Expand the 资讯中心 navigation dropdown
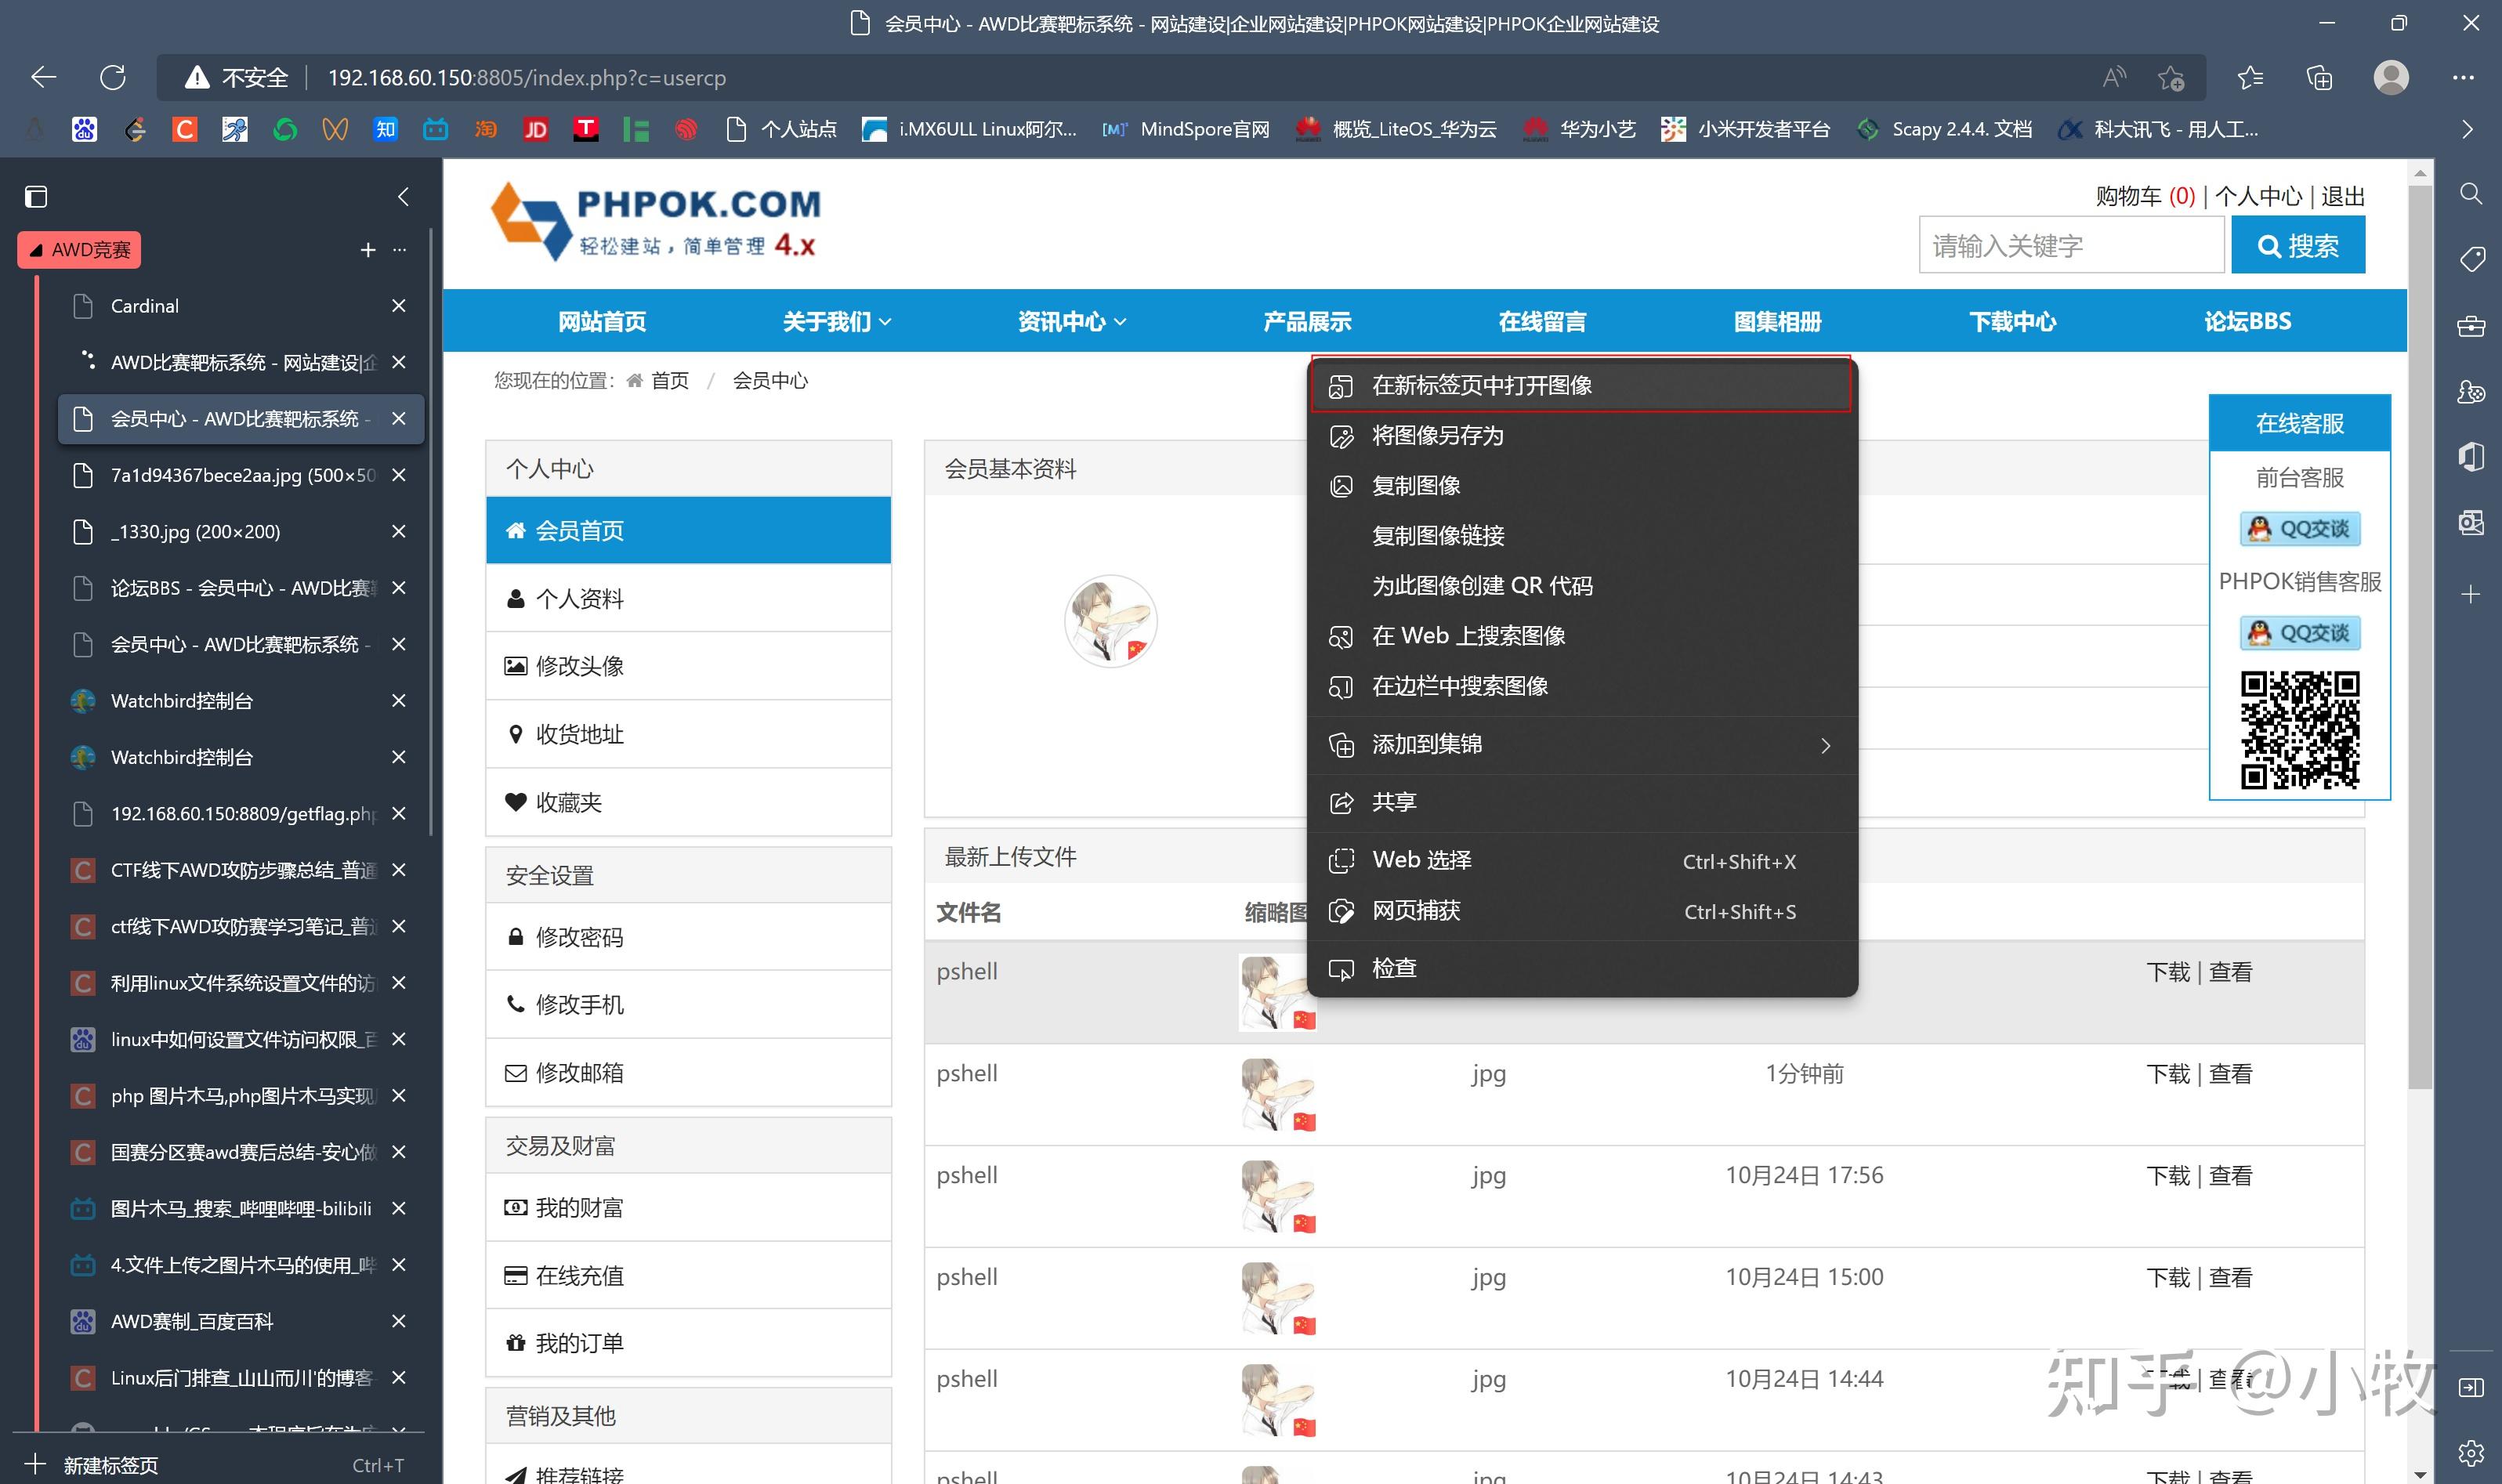This screenshot has height=1484, width=2502. (x=1070, y=321)
